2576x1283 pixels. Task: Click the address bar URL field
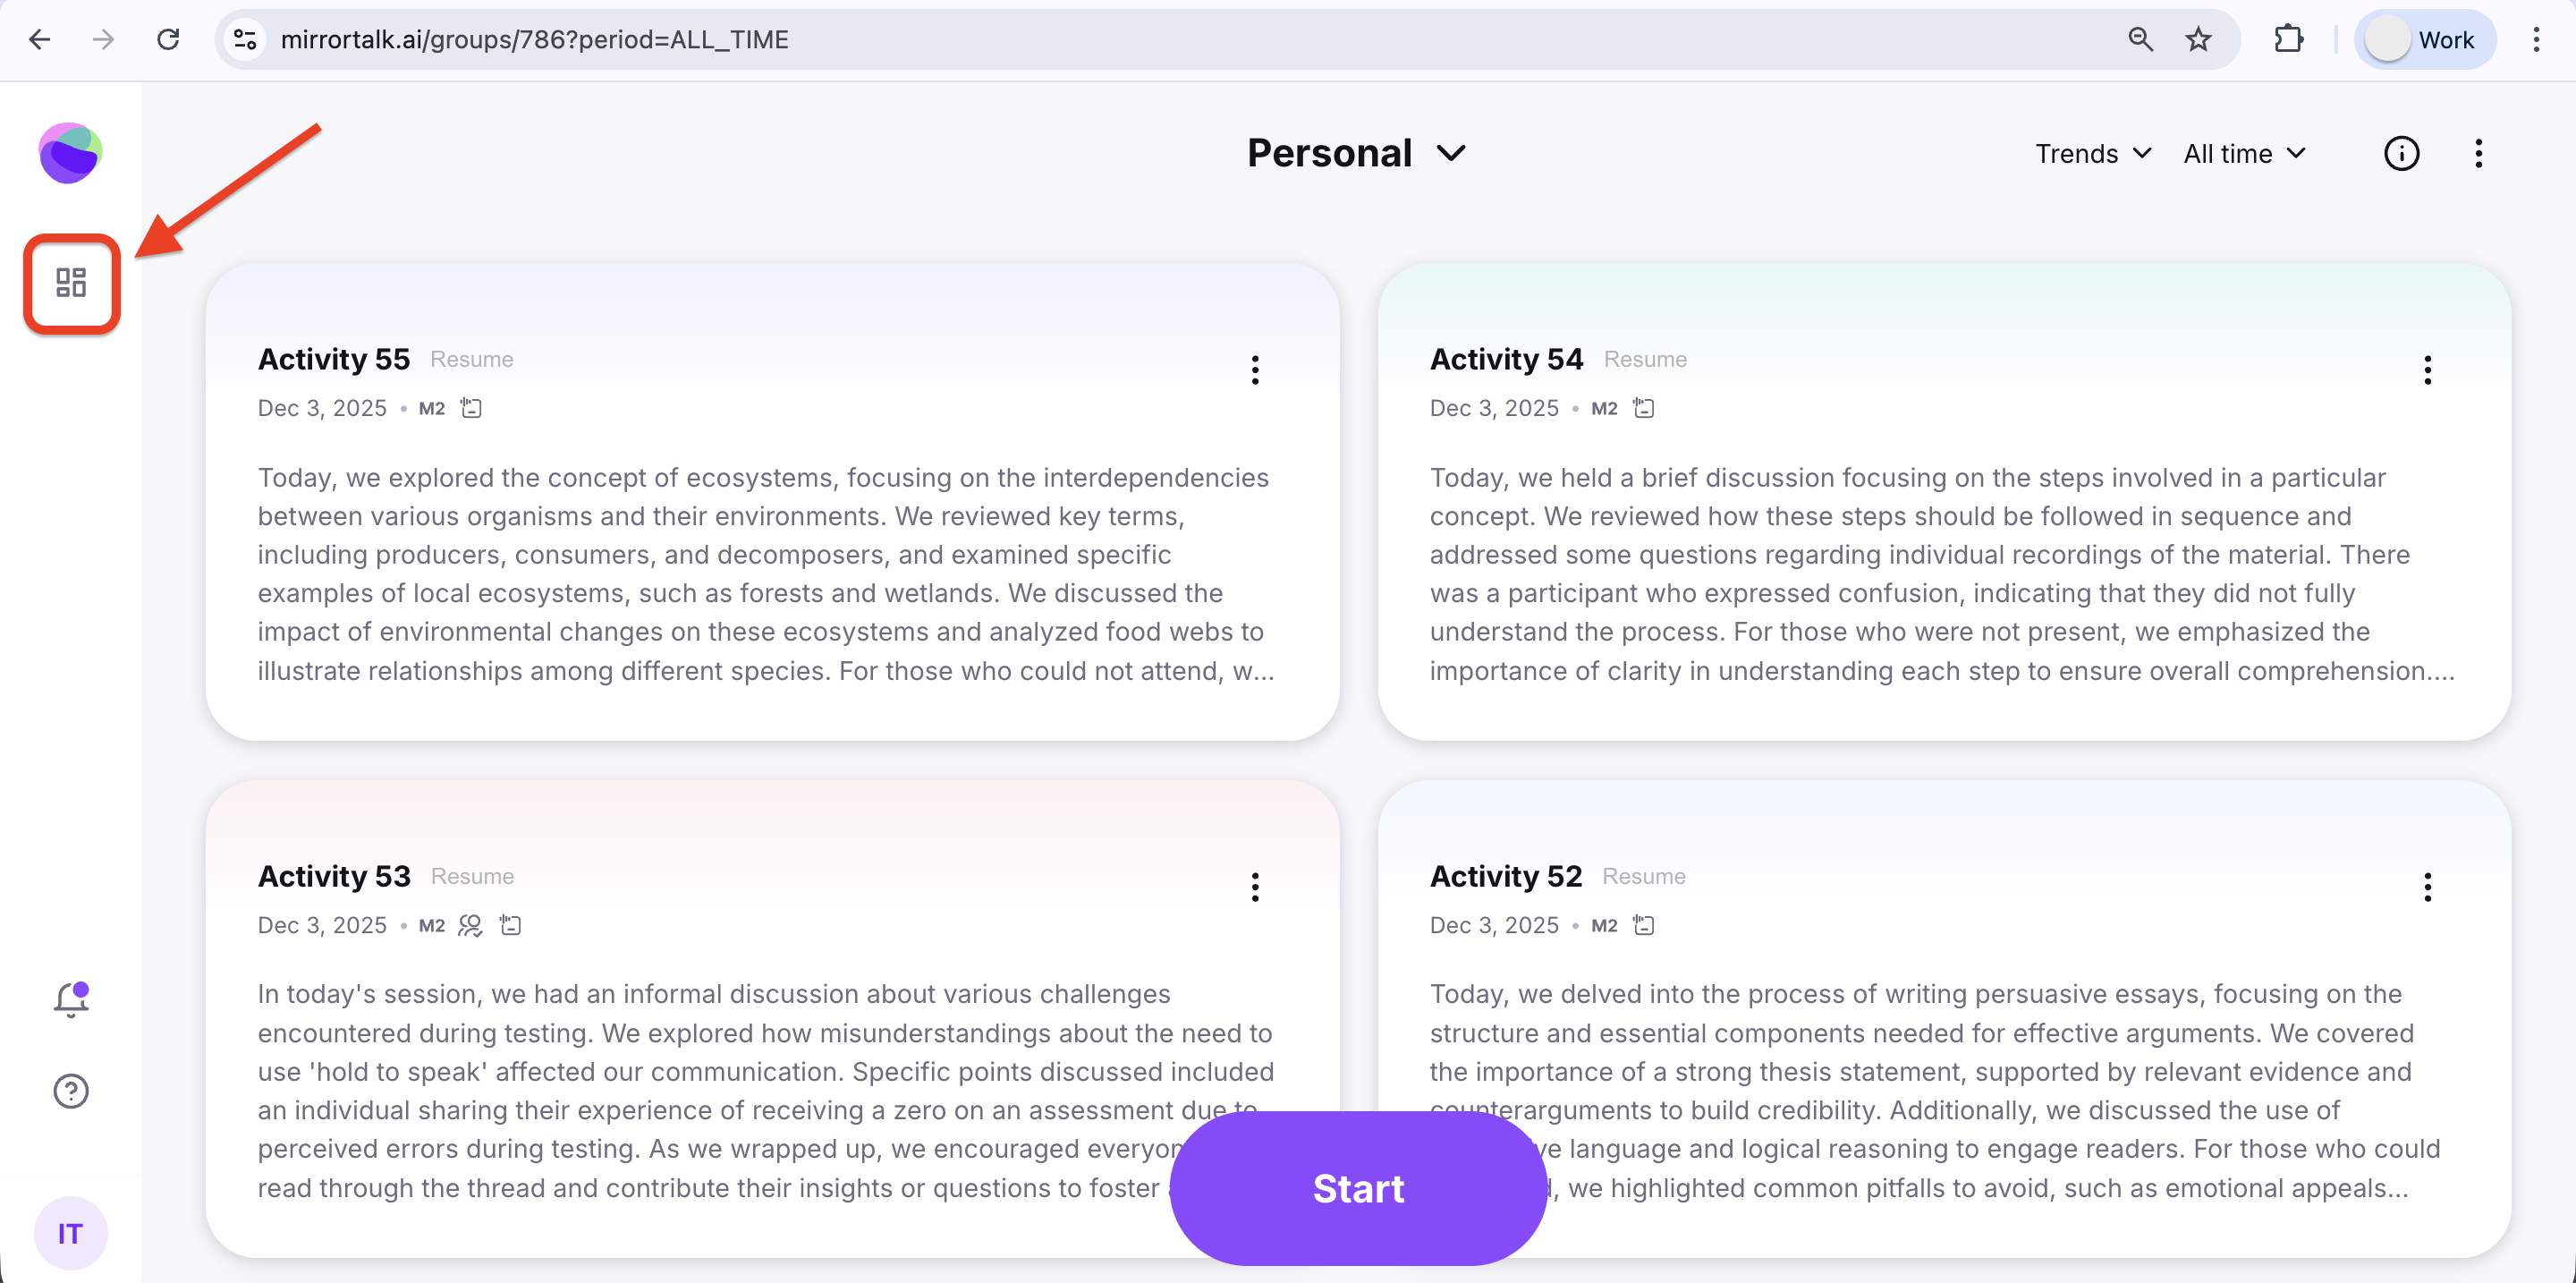[1100, 40]
